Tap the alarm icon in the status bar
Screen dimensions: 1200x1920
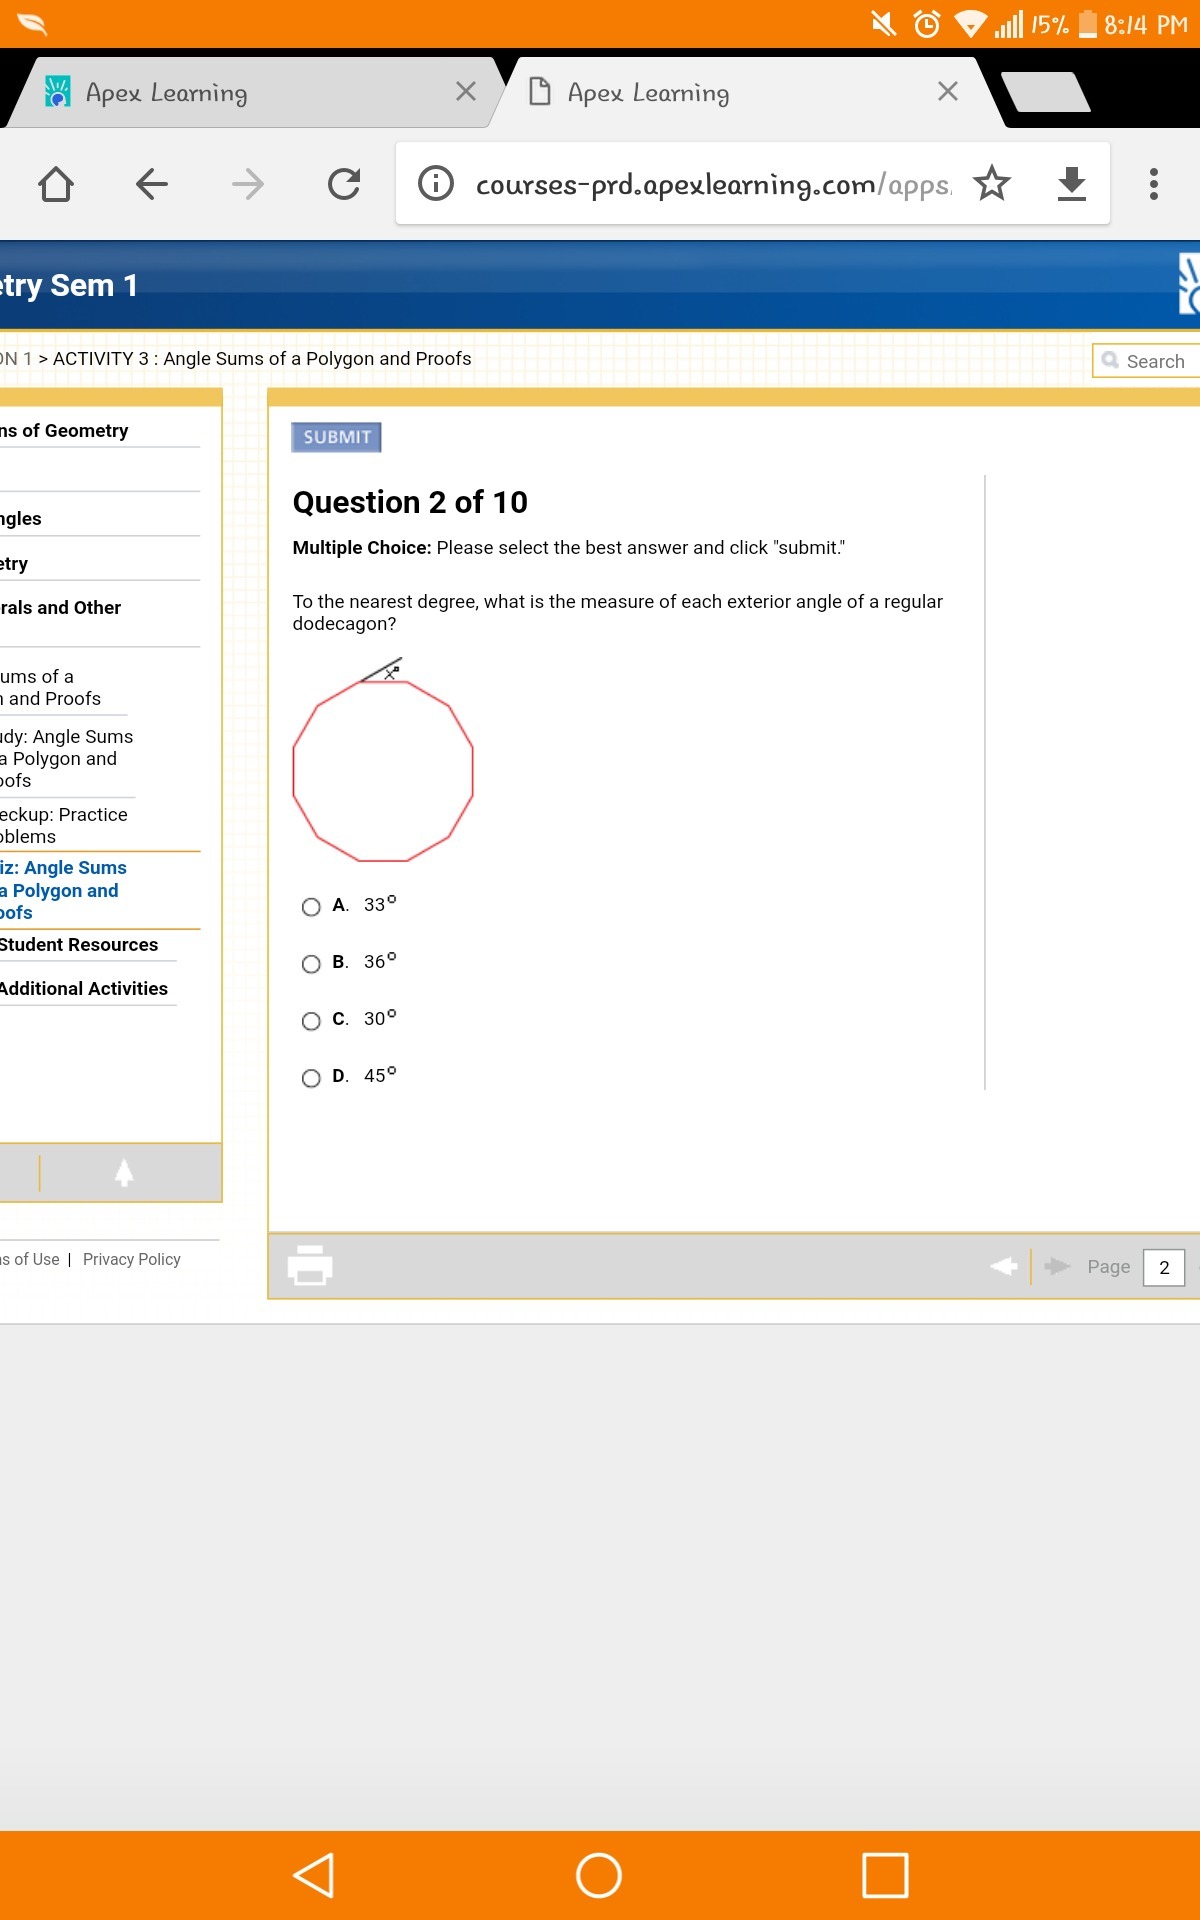click(927, 24)
